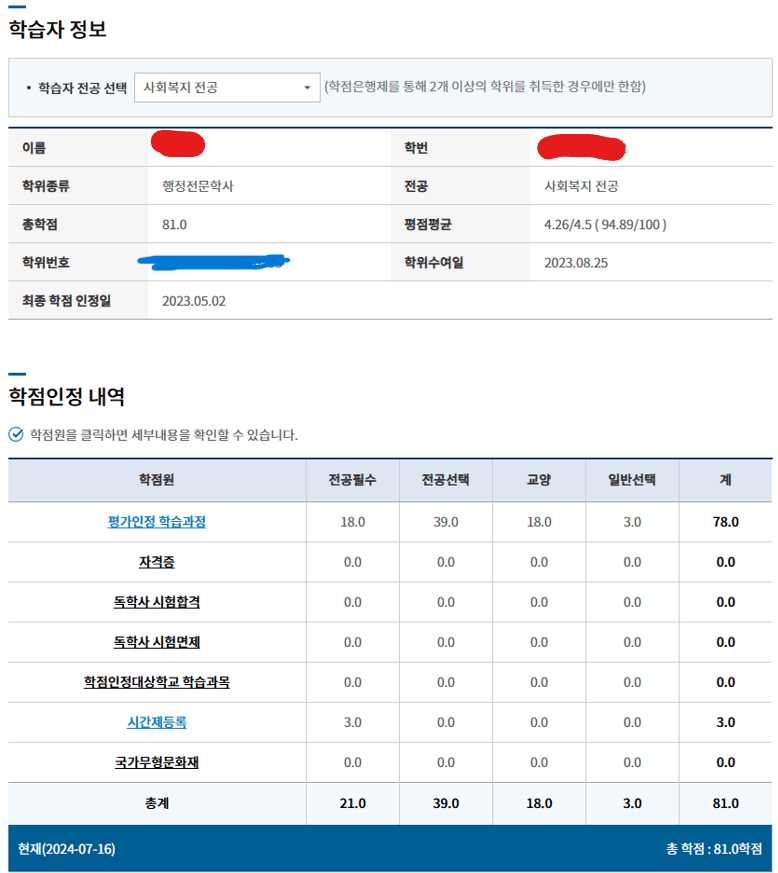Image resolution: width=778 pixels, height=873 pixels.
Task: Open the 시간제등록 link
Action: pyautogui.click(x=156, y=722)
